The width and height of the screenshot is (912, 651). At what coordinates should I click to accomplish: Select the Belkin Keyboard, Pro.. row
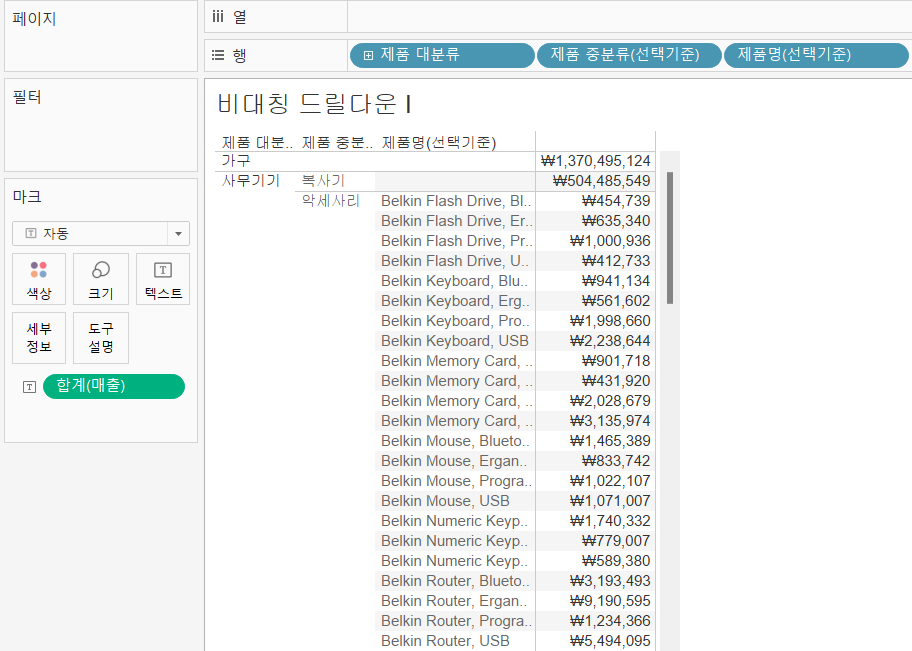pyautogui.click(x=455, y=321)
